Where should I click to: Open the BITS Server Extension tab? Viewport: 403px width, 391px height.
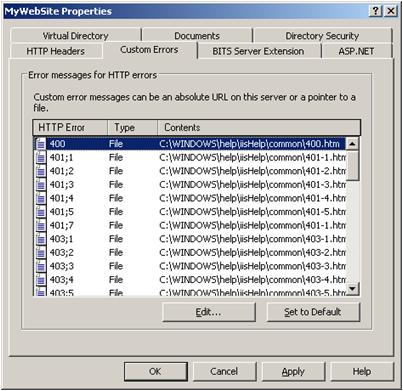[x=258, y=51]
